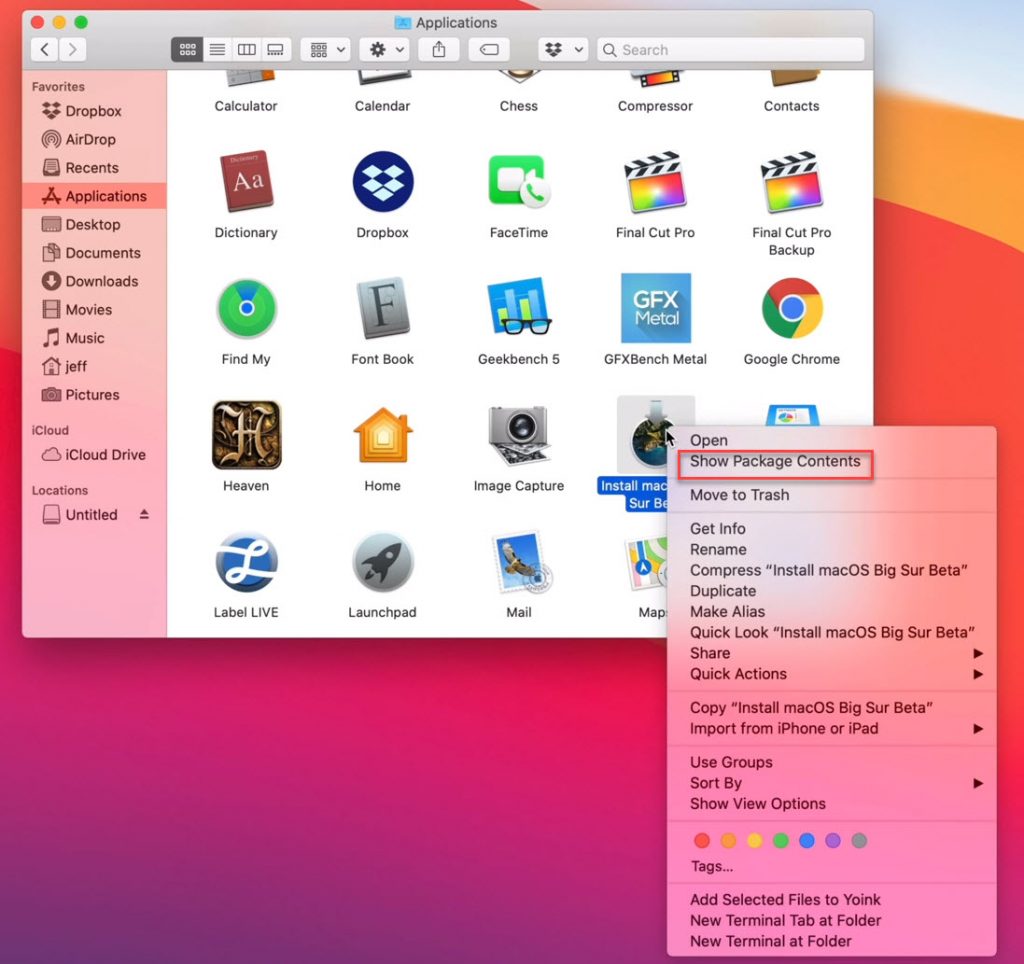Apply the red tag color
The height and width of the screenshot is (964, 1024).
701,840
